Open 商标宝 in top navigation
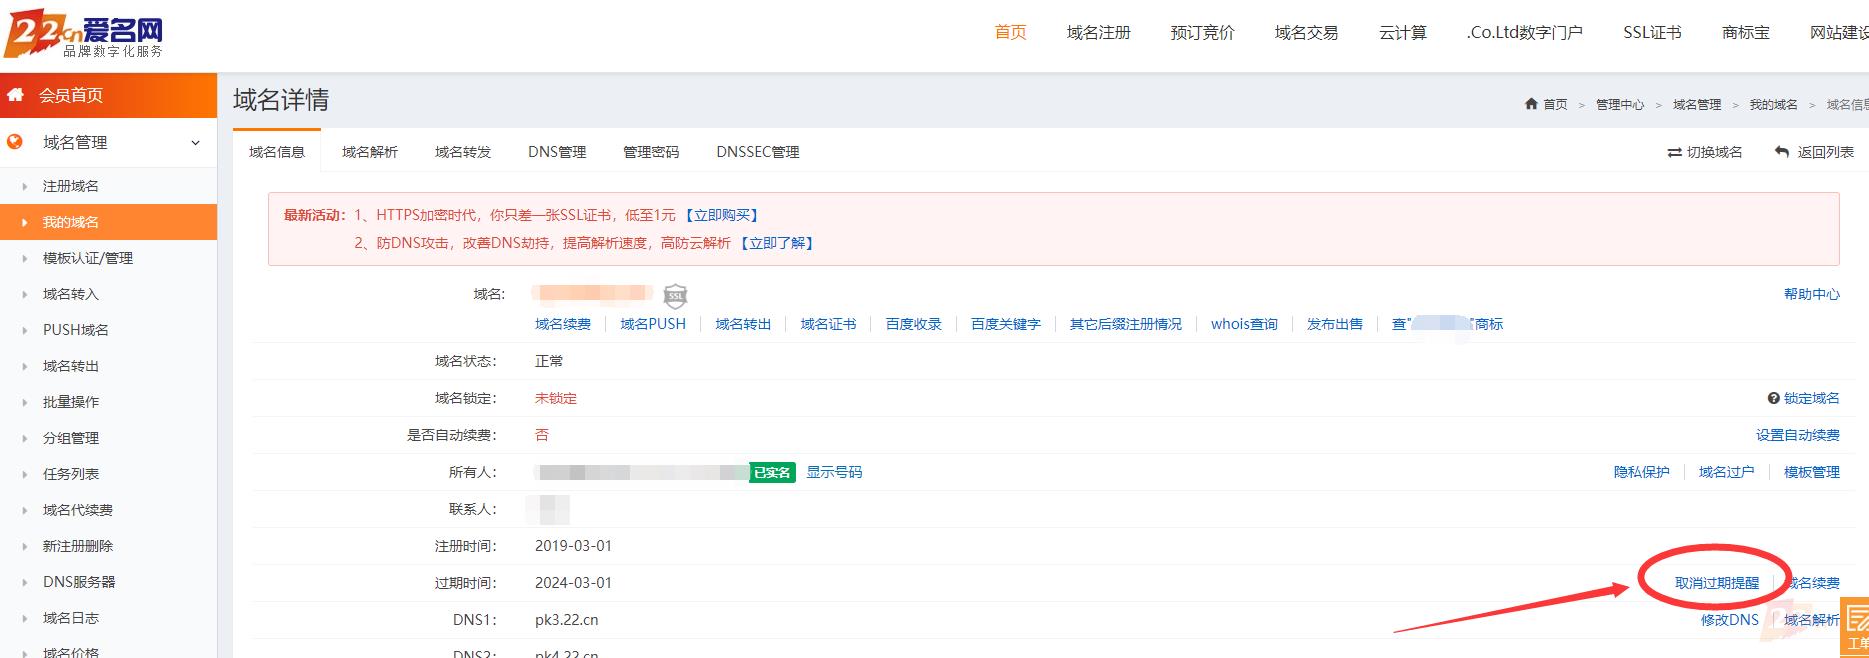Screen dimensions: 1869x658 coord(1745,32)
